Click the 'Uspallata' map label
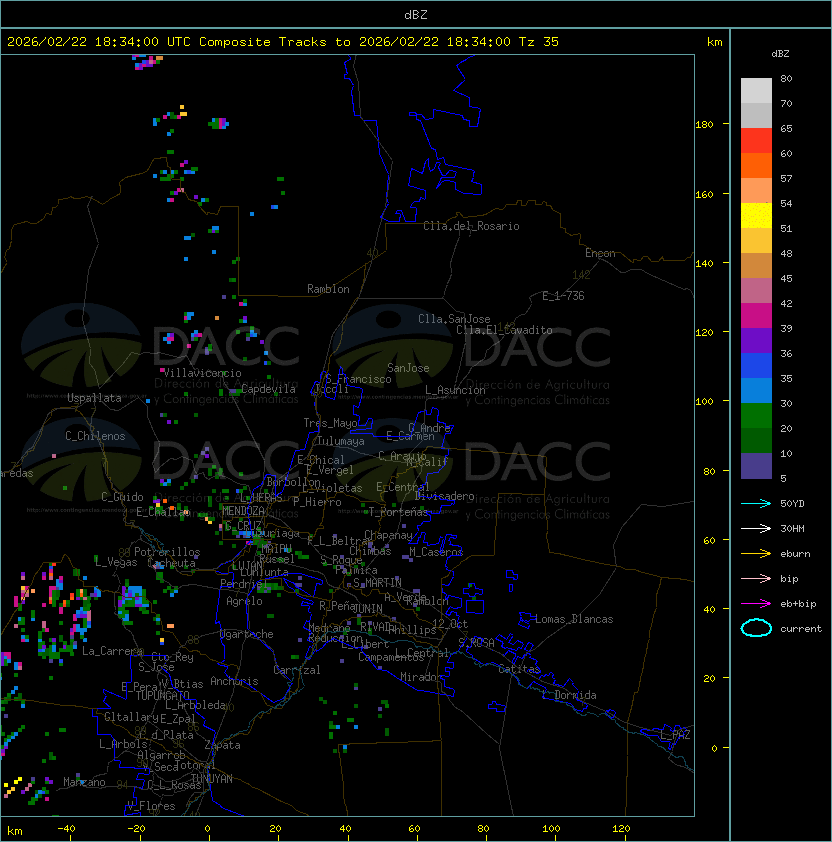 tap(94, 398)
